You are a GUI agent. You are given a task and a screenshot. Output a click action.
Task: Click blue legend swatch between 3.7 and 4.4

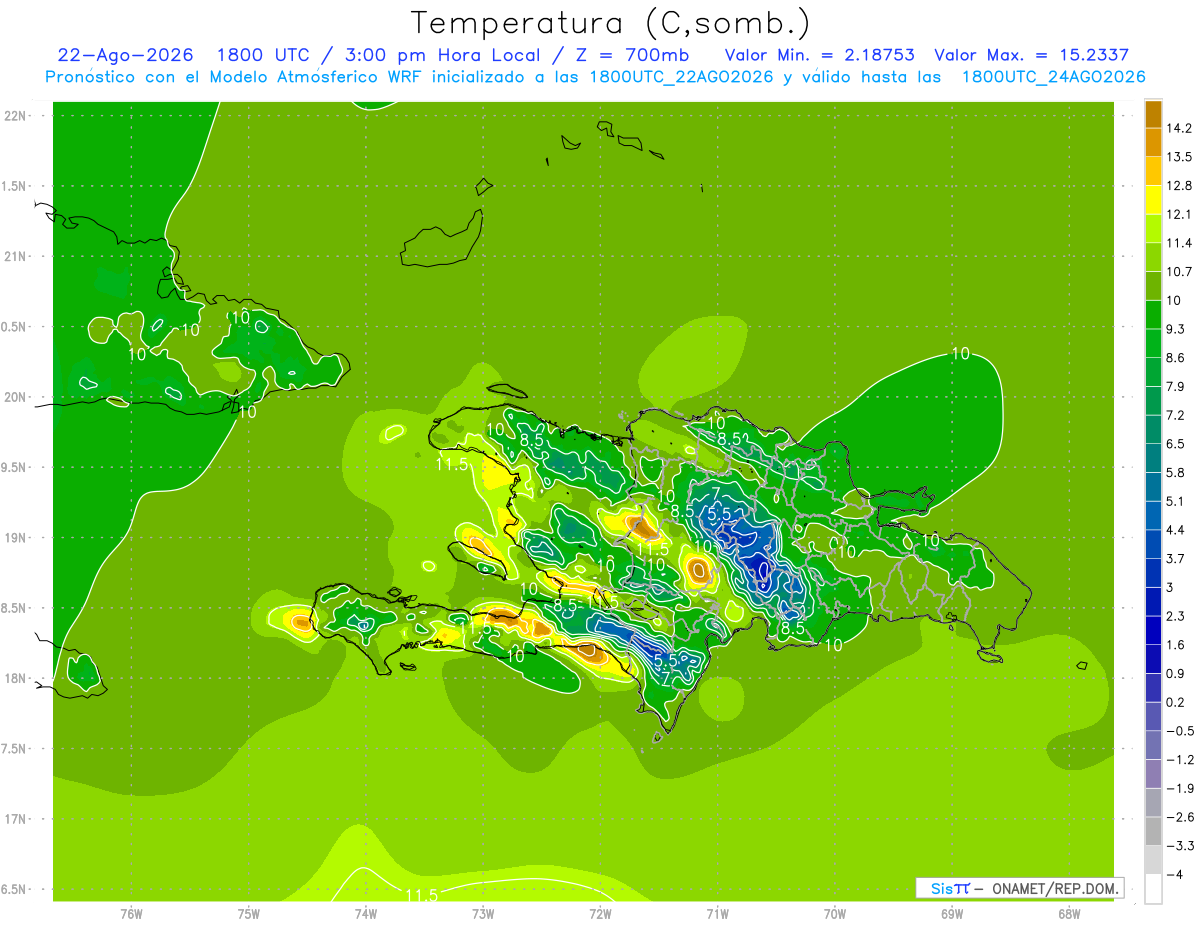[x=1153, y=544]
